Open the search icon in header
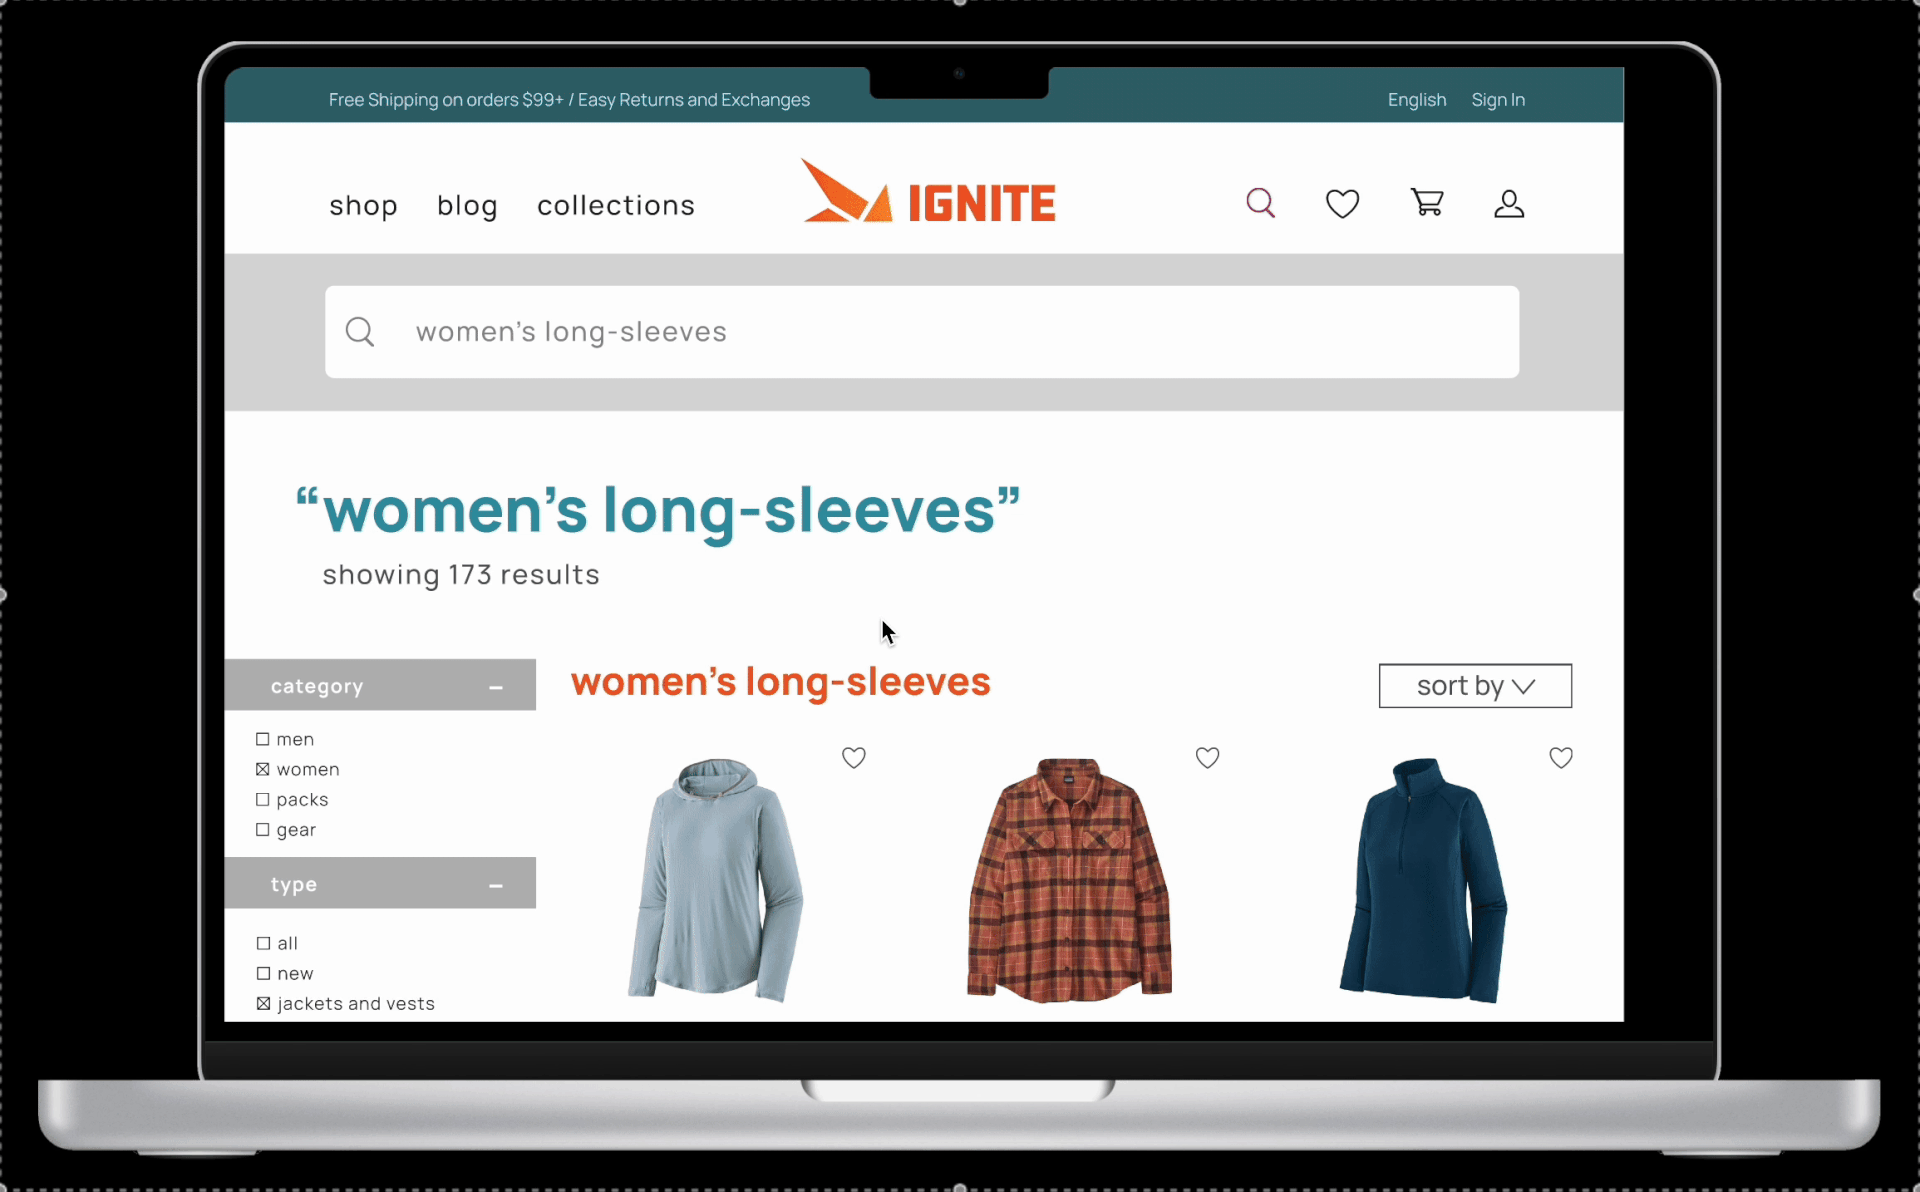1920x1192 pixels. click(x=1261, y=203)
